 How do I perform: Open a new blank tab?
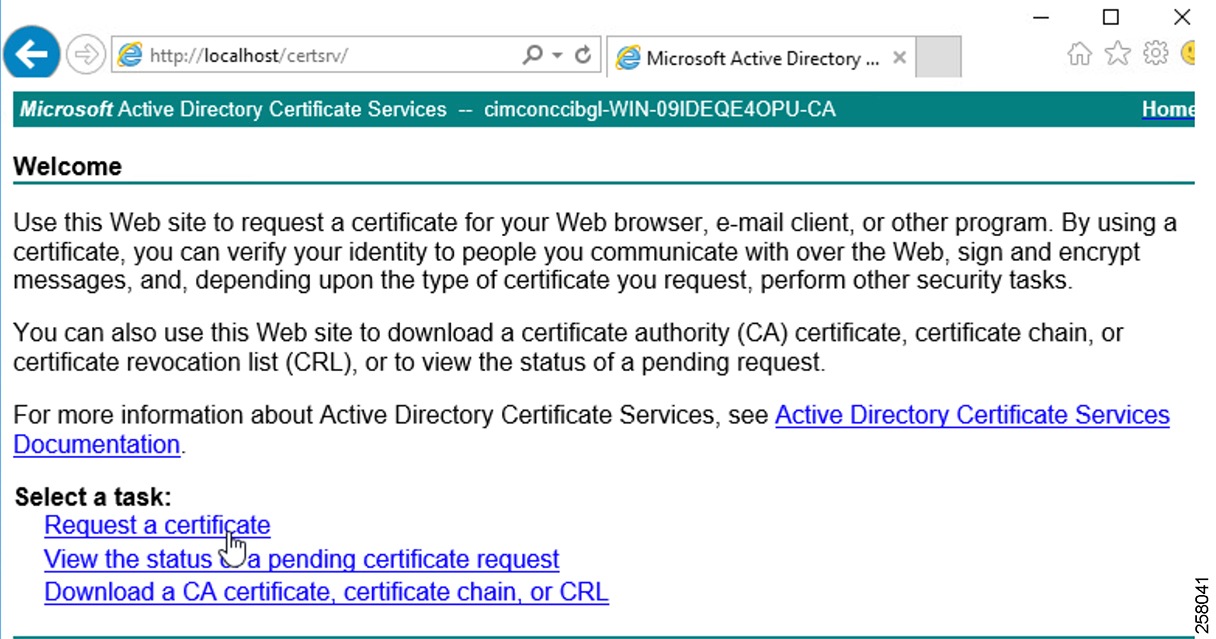pyautogui.click(x=938, y=57)
